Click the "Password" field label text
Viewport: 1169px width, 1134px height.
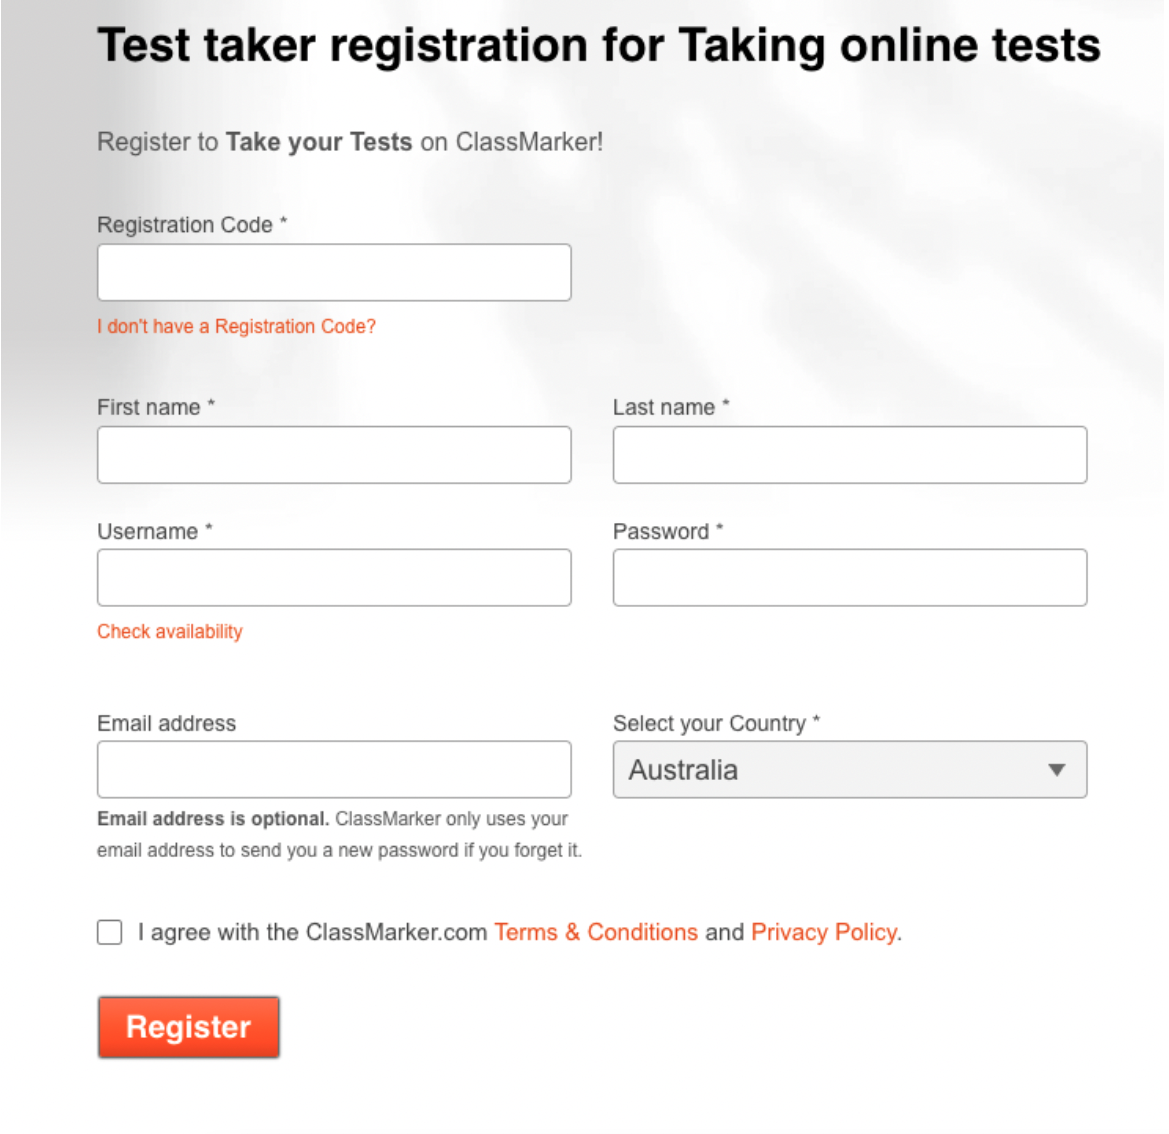pos(661,532)
